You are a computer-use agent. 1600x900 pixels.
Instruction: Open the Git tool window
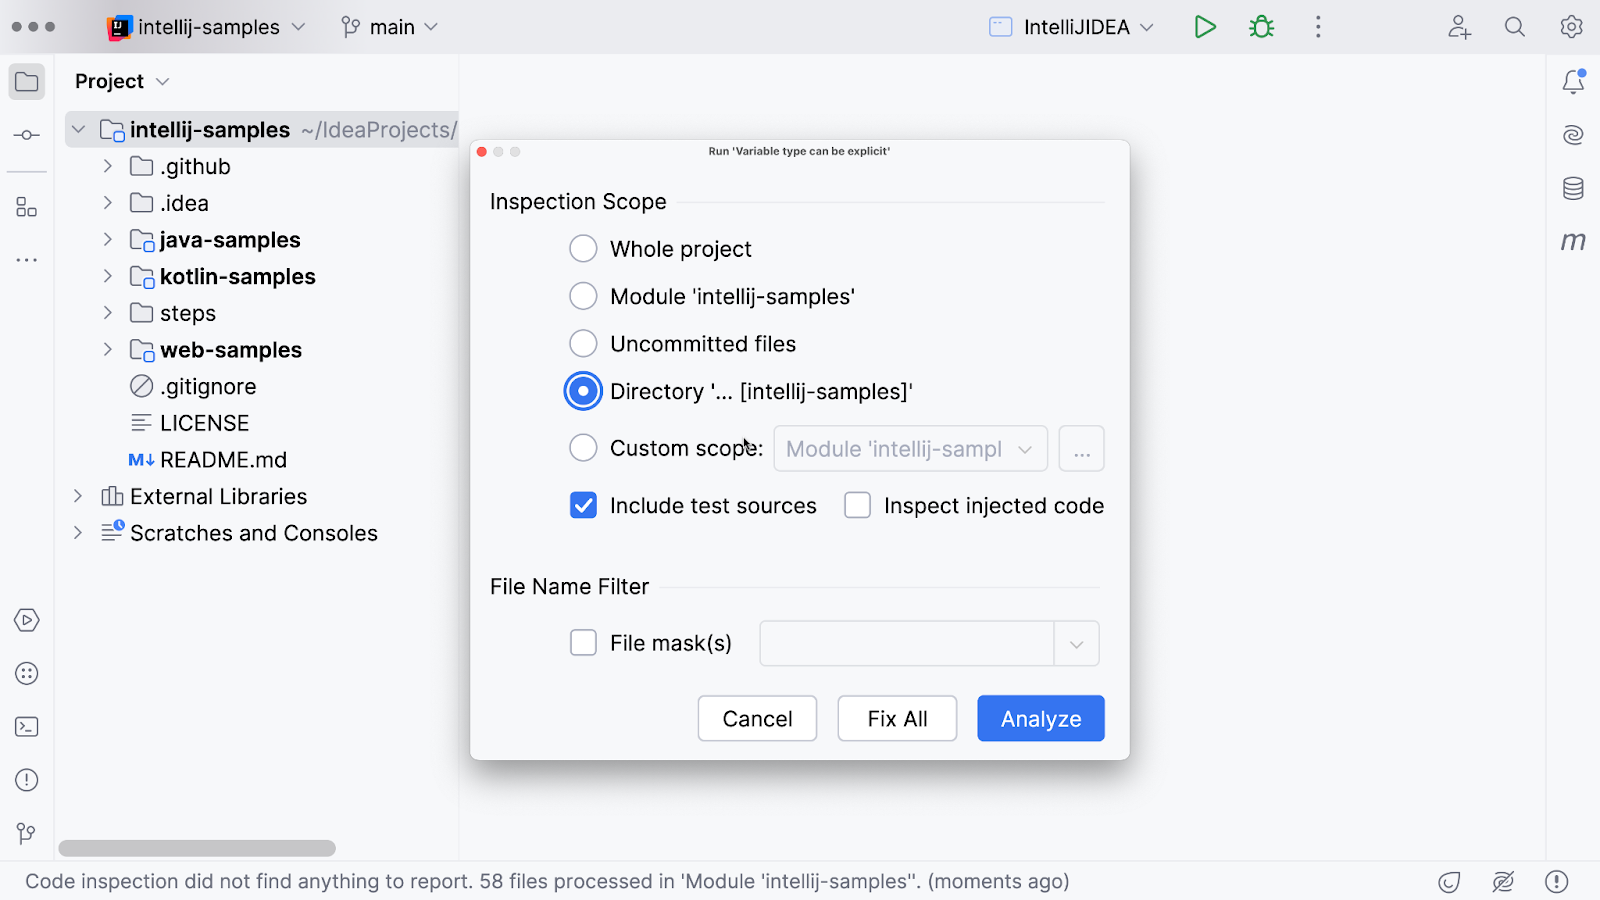[27, 833]
